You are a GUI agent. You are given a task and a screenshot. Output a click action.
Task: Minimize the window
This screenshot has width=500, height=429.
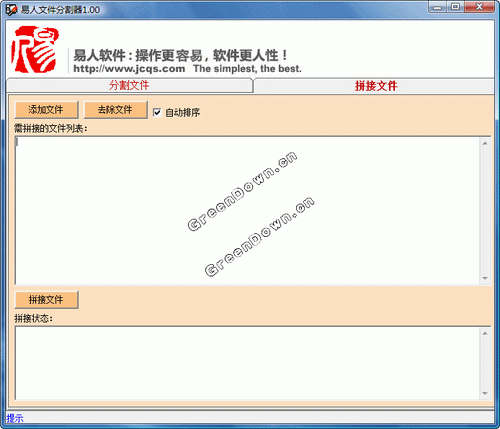pyautogui.click(x=438, y=7)
